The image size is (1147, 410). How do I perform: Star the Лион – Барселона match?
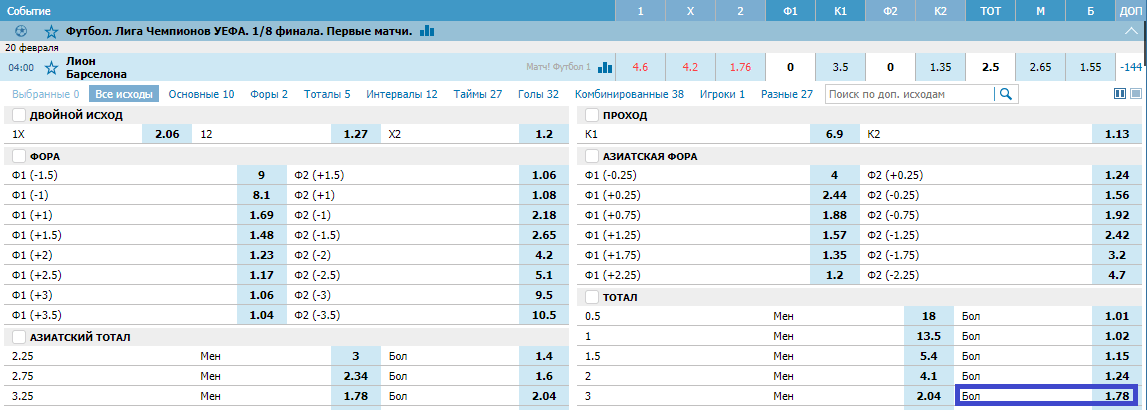(51, 67)
